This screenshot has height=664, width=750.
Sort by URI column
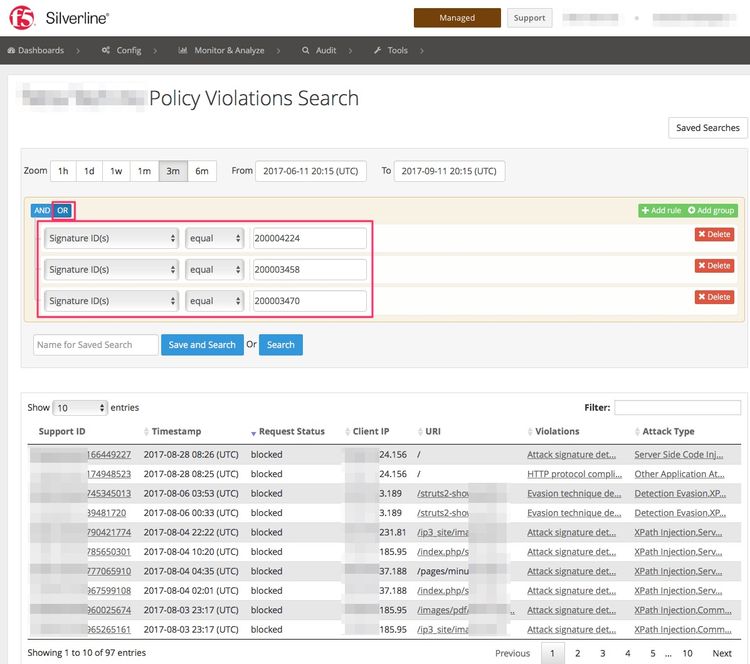coord(432,432)
